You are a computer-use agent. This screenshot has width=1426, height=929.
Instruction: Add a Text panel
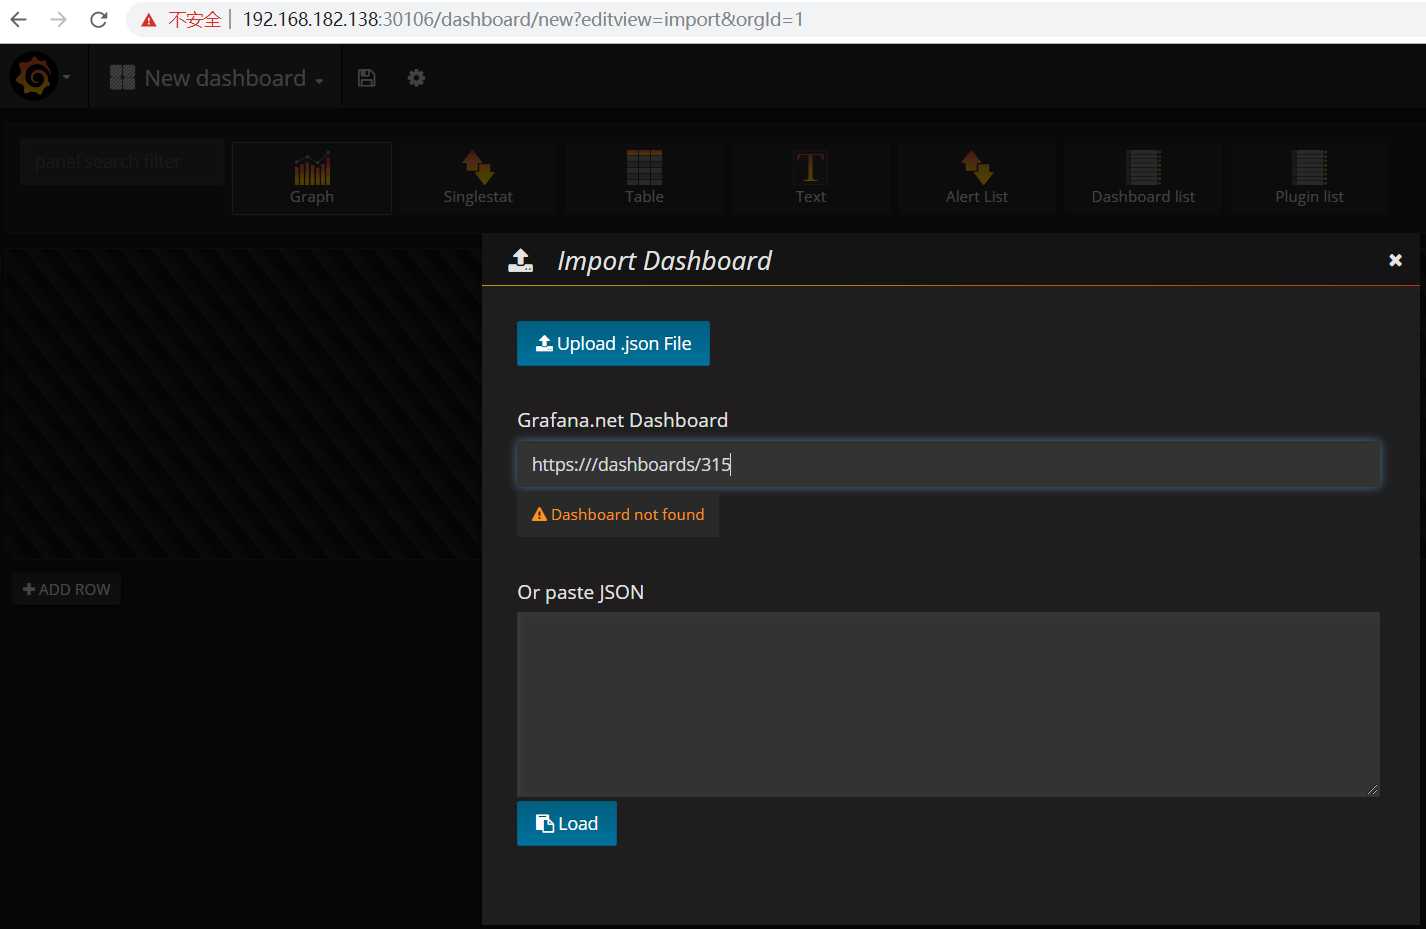(x=811, y=178)
